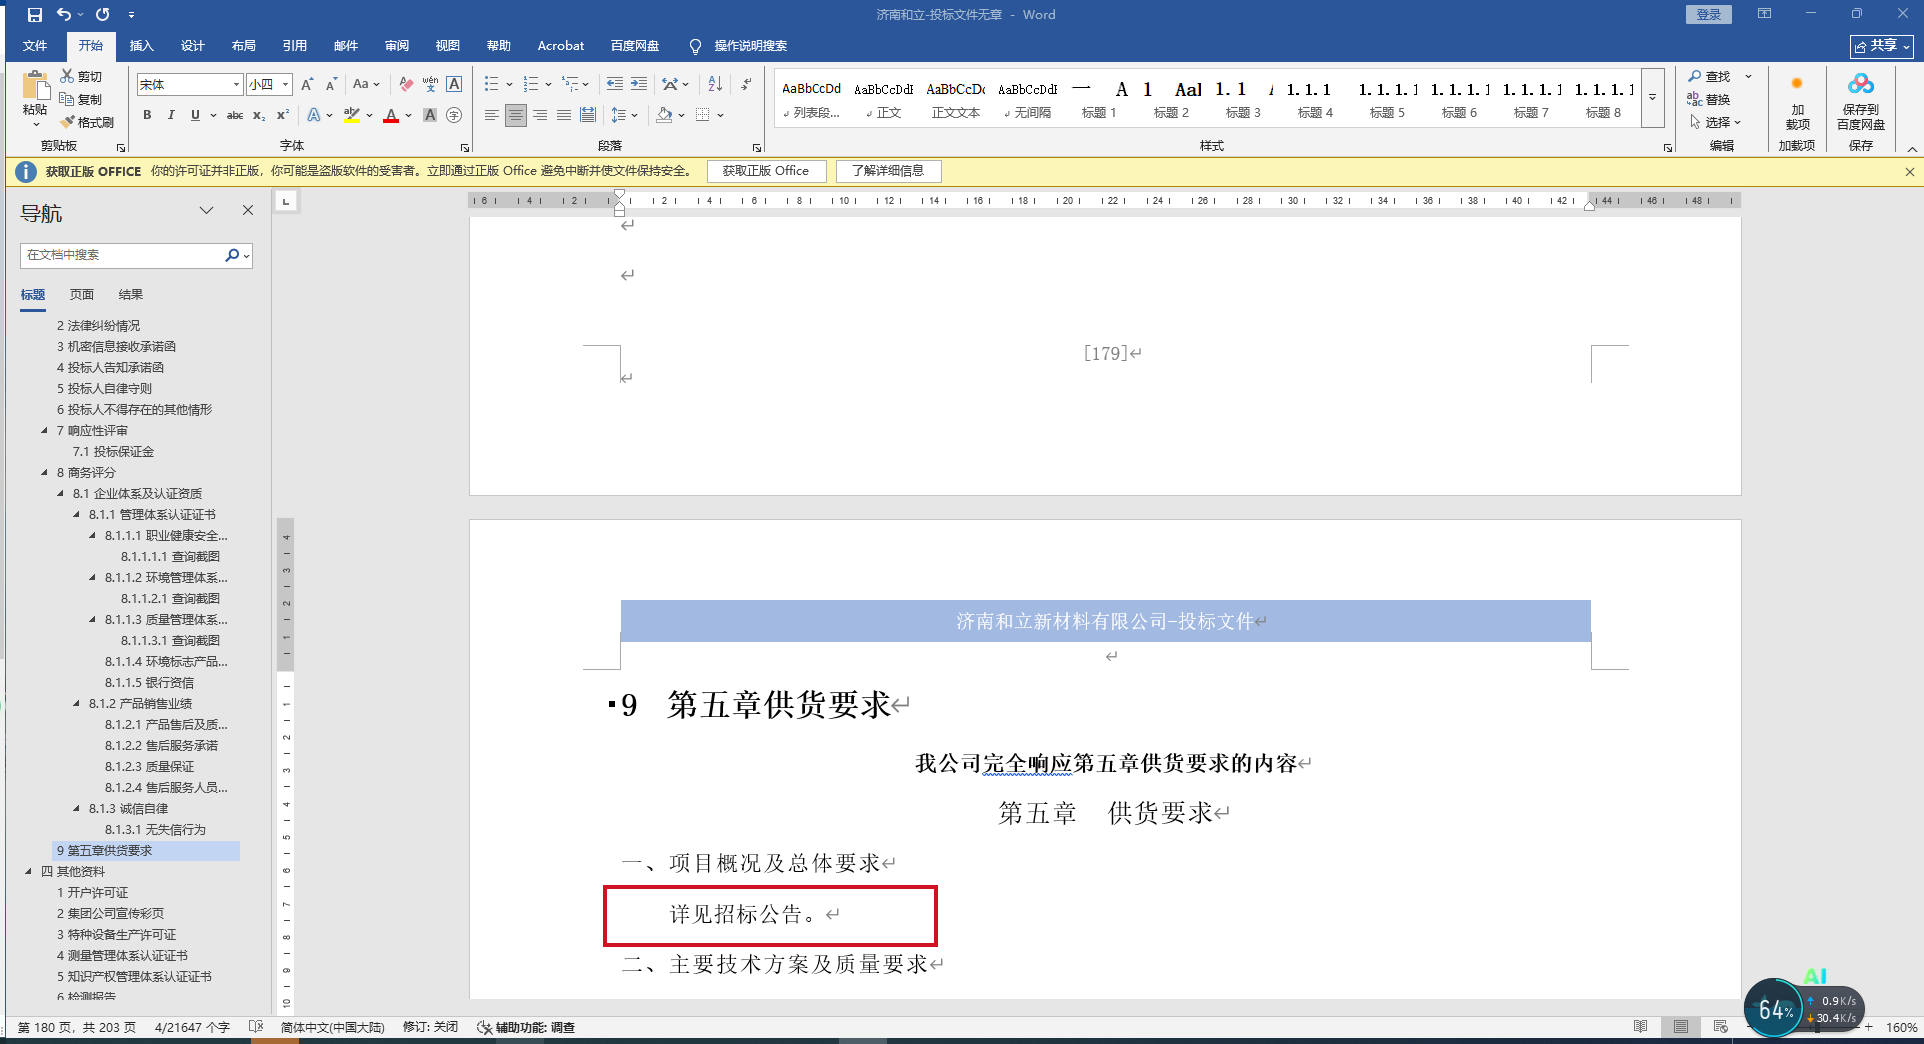This screenshot has width=1924, height=1044.
Task: Apply distributed alignment to the paragraph
Action: click(588, 115)
